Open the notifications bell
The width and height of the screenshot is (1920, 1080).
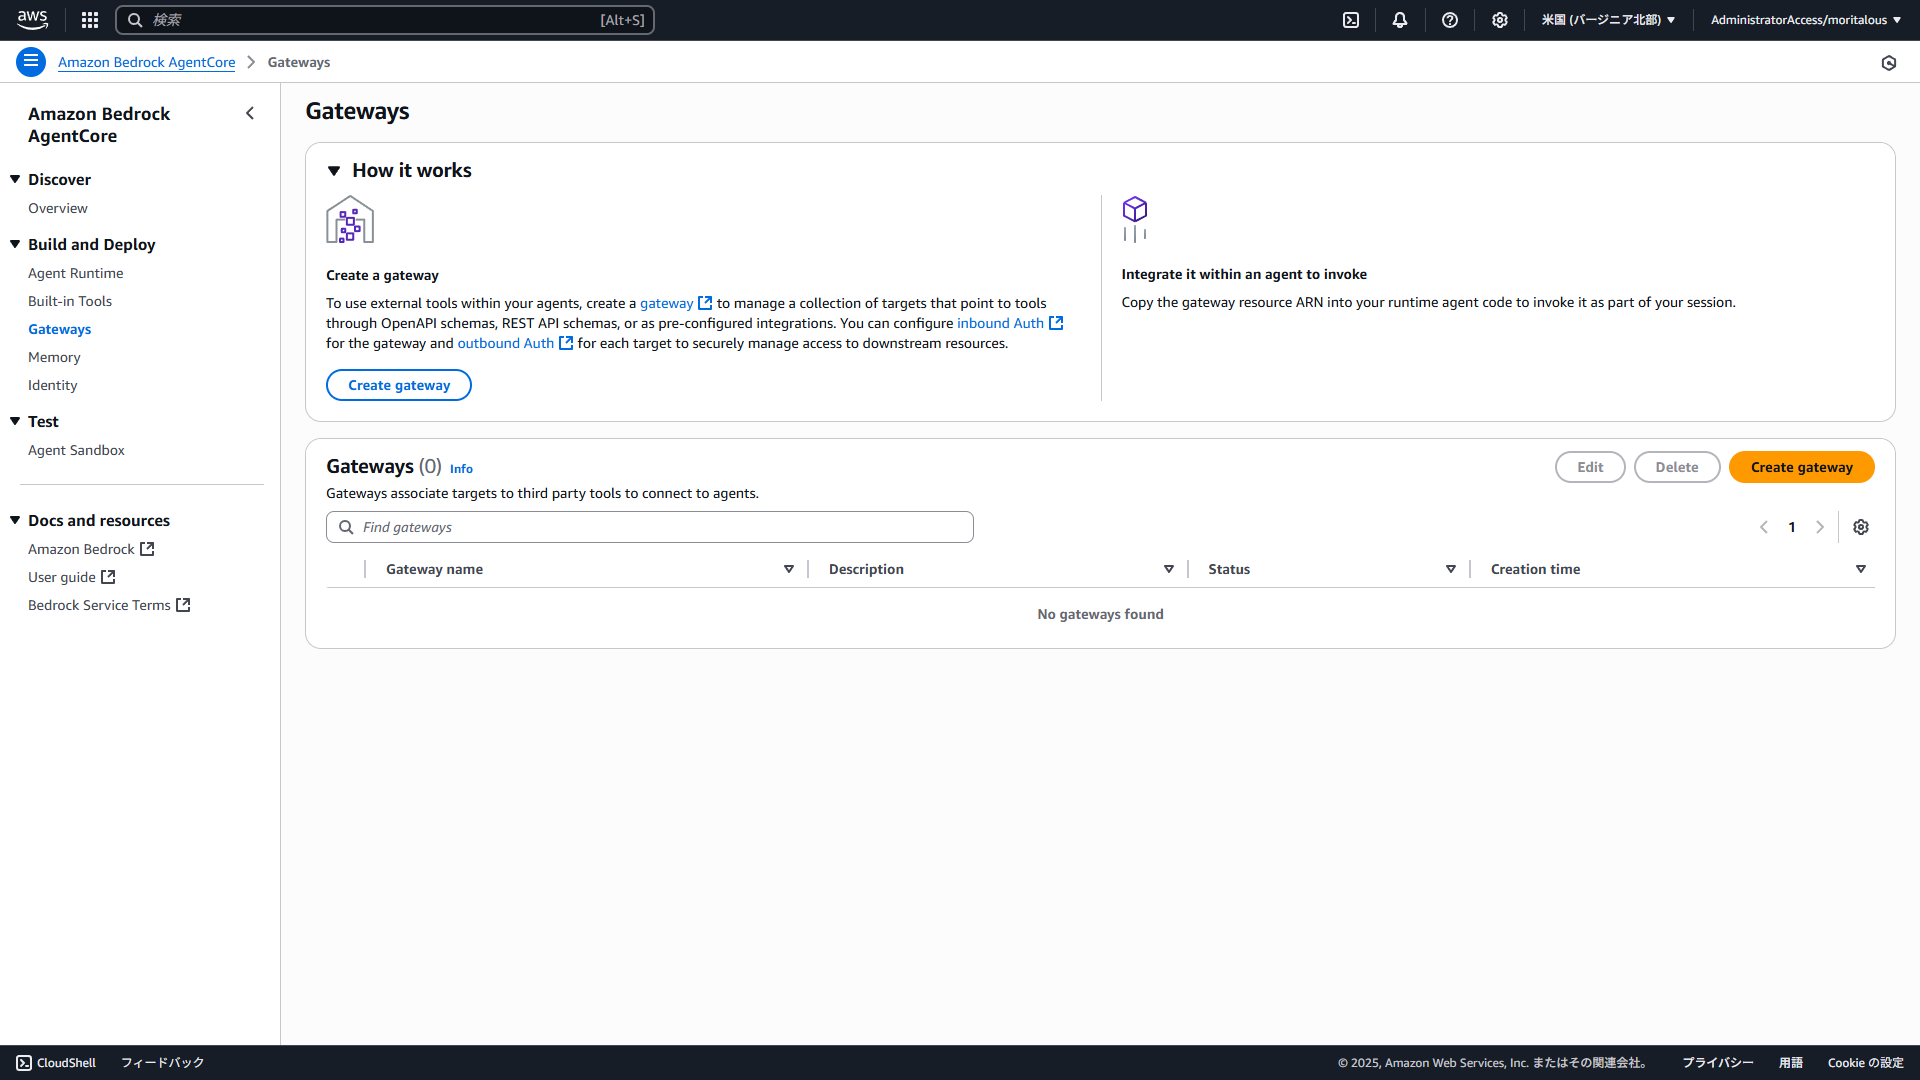click(x=1400, y=20)
